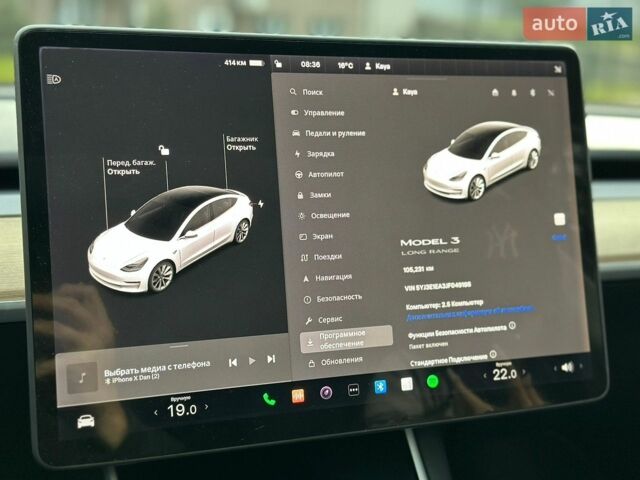The height and width of the screenshot is (480, 640).
Task: Toggle the lock icon in the status bar
Action: [x=278, y=63]
